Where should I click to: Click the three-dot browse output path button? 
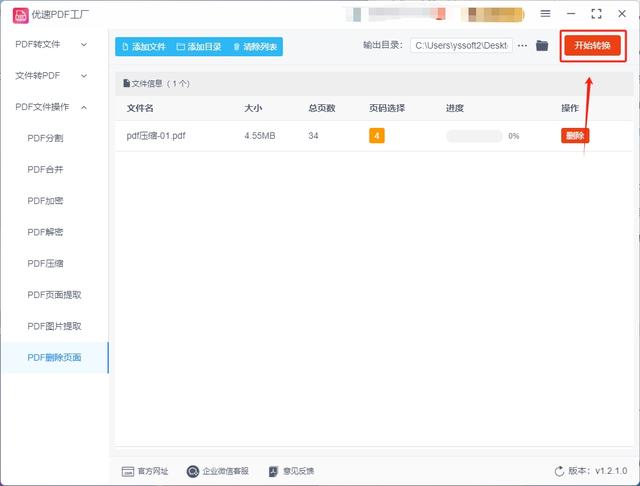point(522,46)
